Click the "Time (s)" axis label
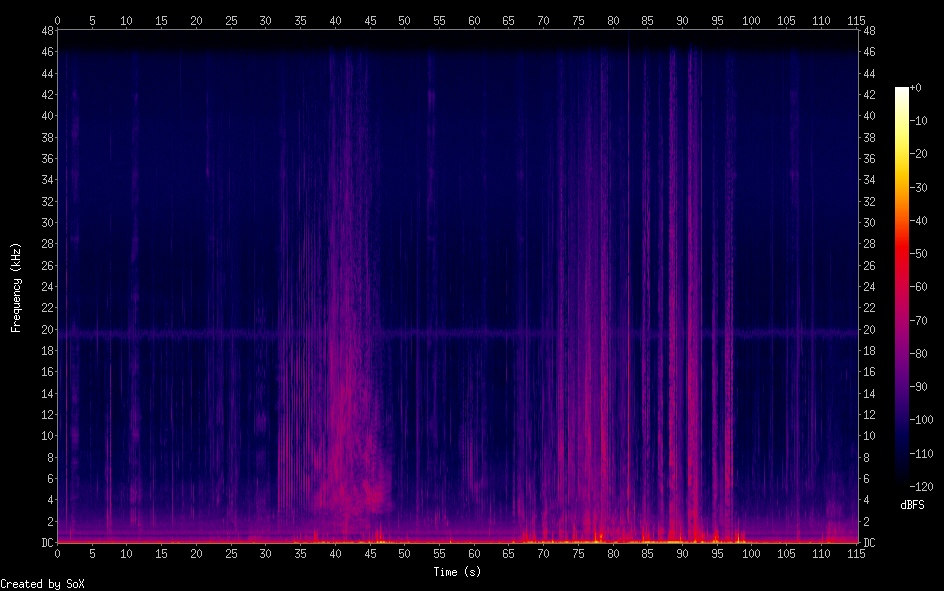The image size is (944, 591). pyautogui.click(x=456, y=571)
